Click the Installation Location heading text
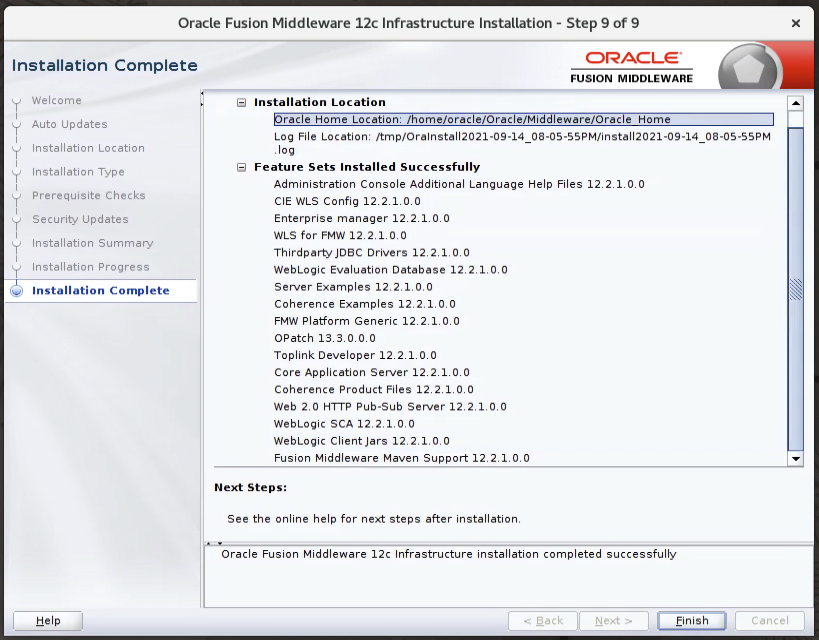The height and width of the screenshot is (640, 819). (320, 102)
